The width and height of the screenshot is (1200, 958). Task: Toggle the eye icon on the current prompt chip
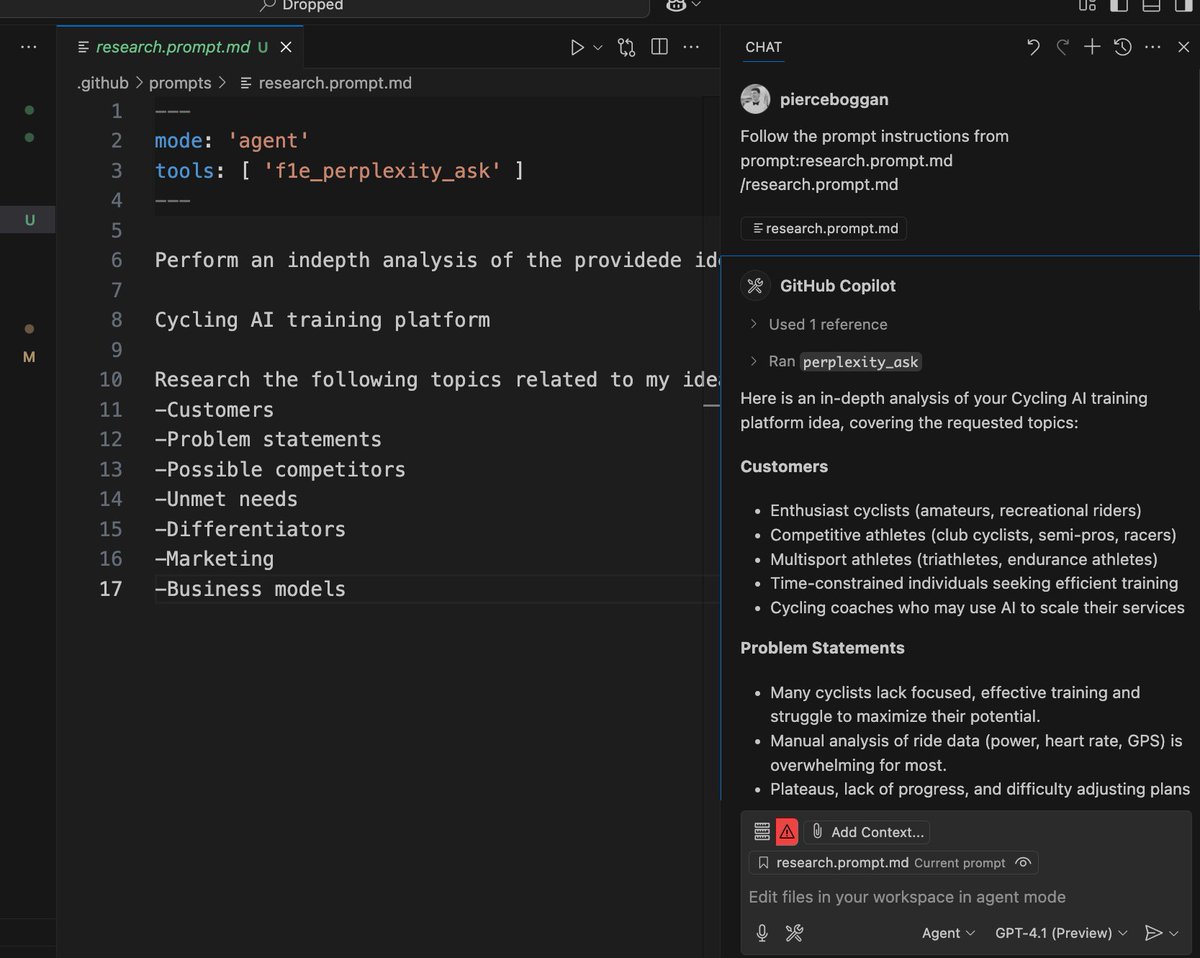point(1022,862)
